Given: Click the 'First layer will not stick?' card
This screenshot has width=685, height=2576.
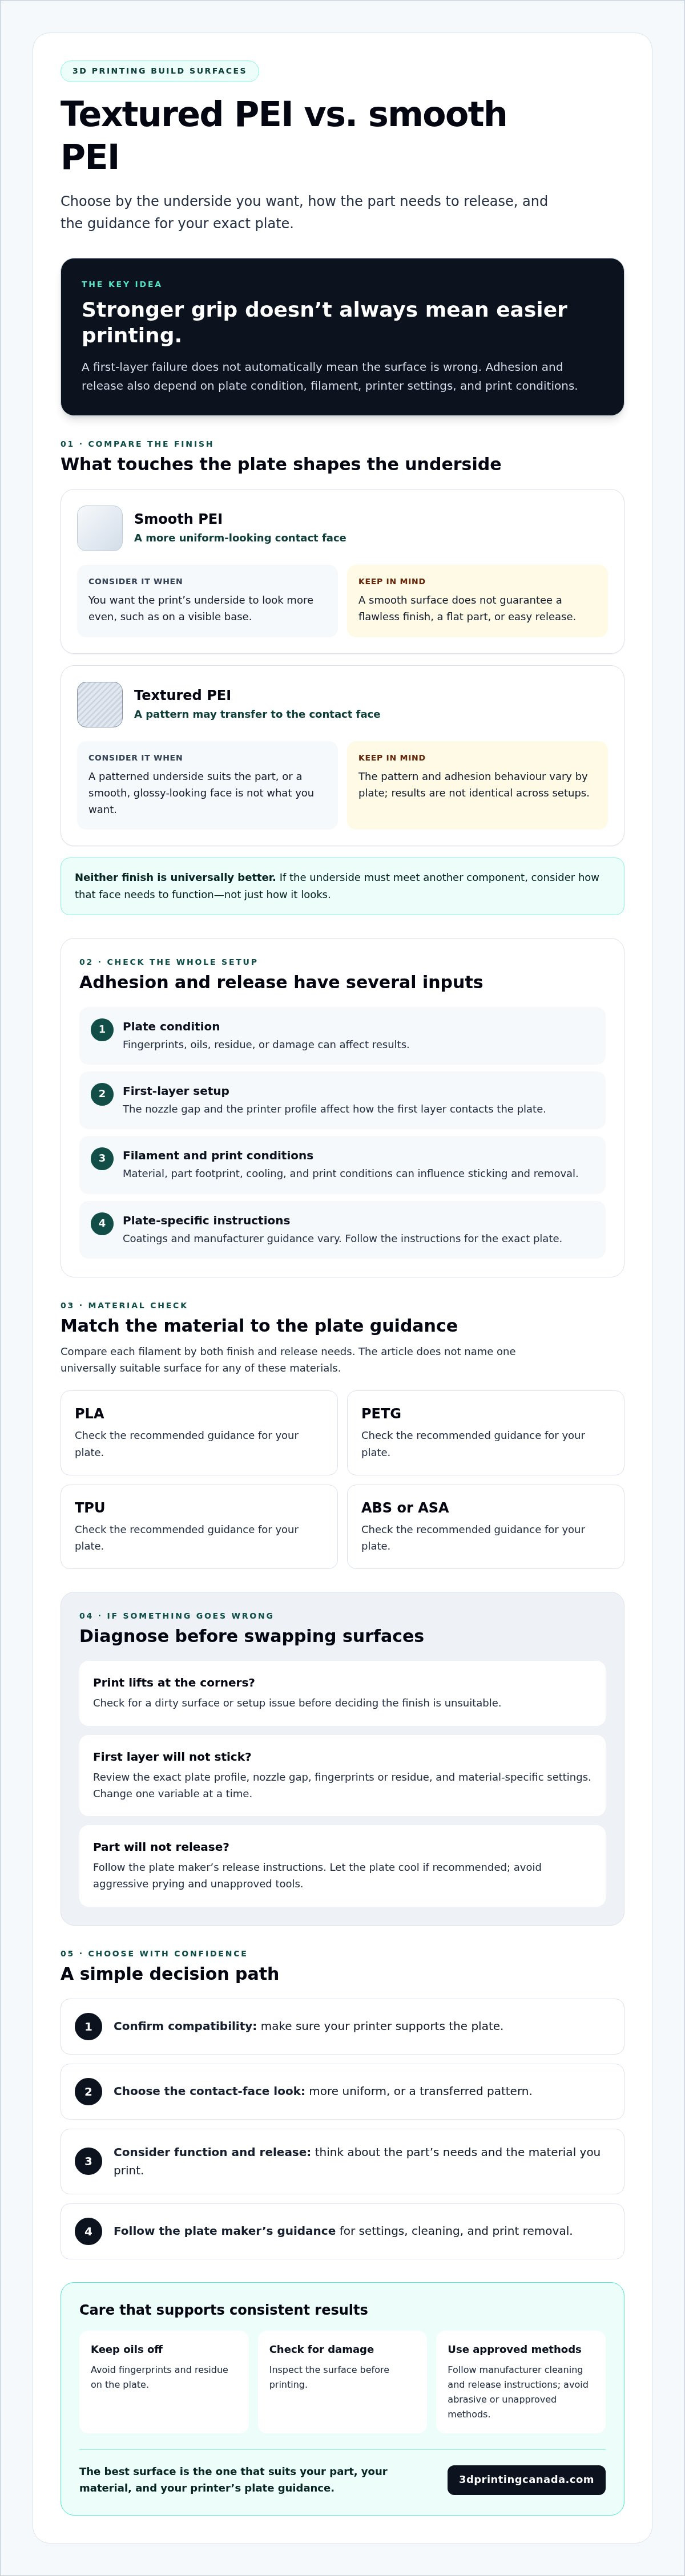Looking at the screenshot, I should [x=342, y=1775].
